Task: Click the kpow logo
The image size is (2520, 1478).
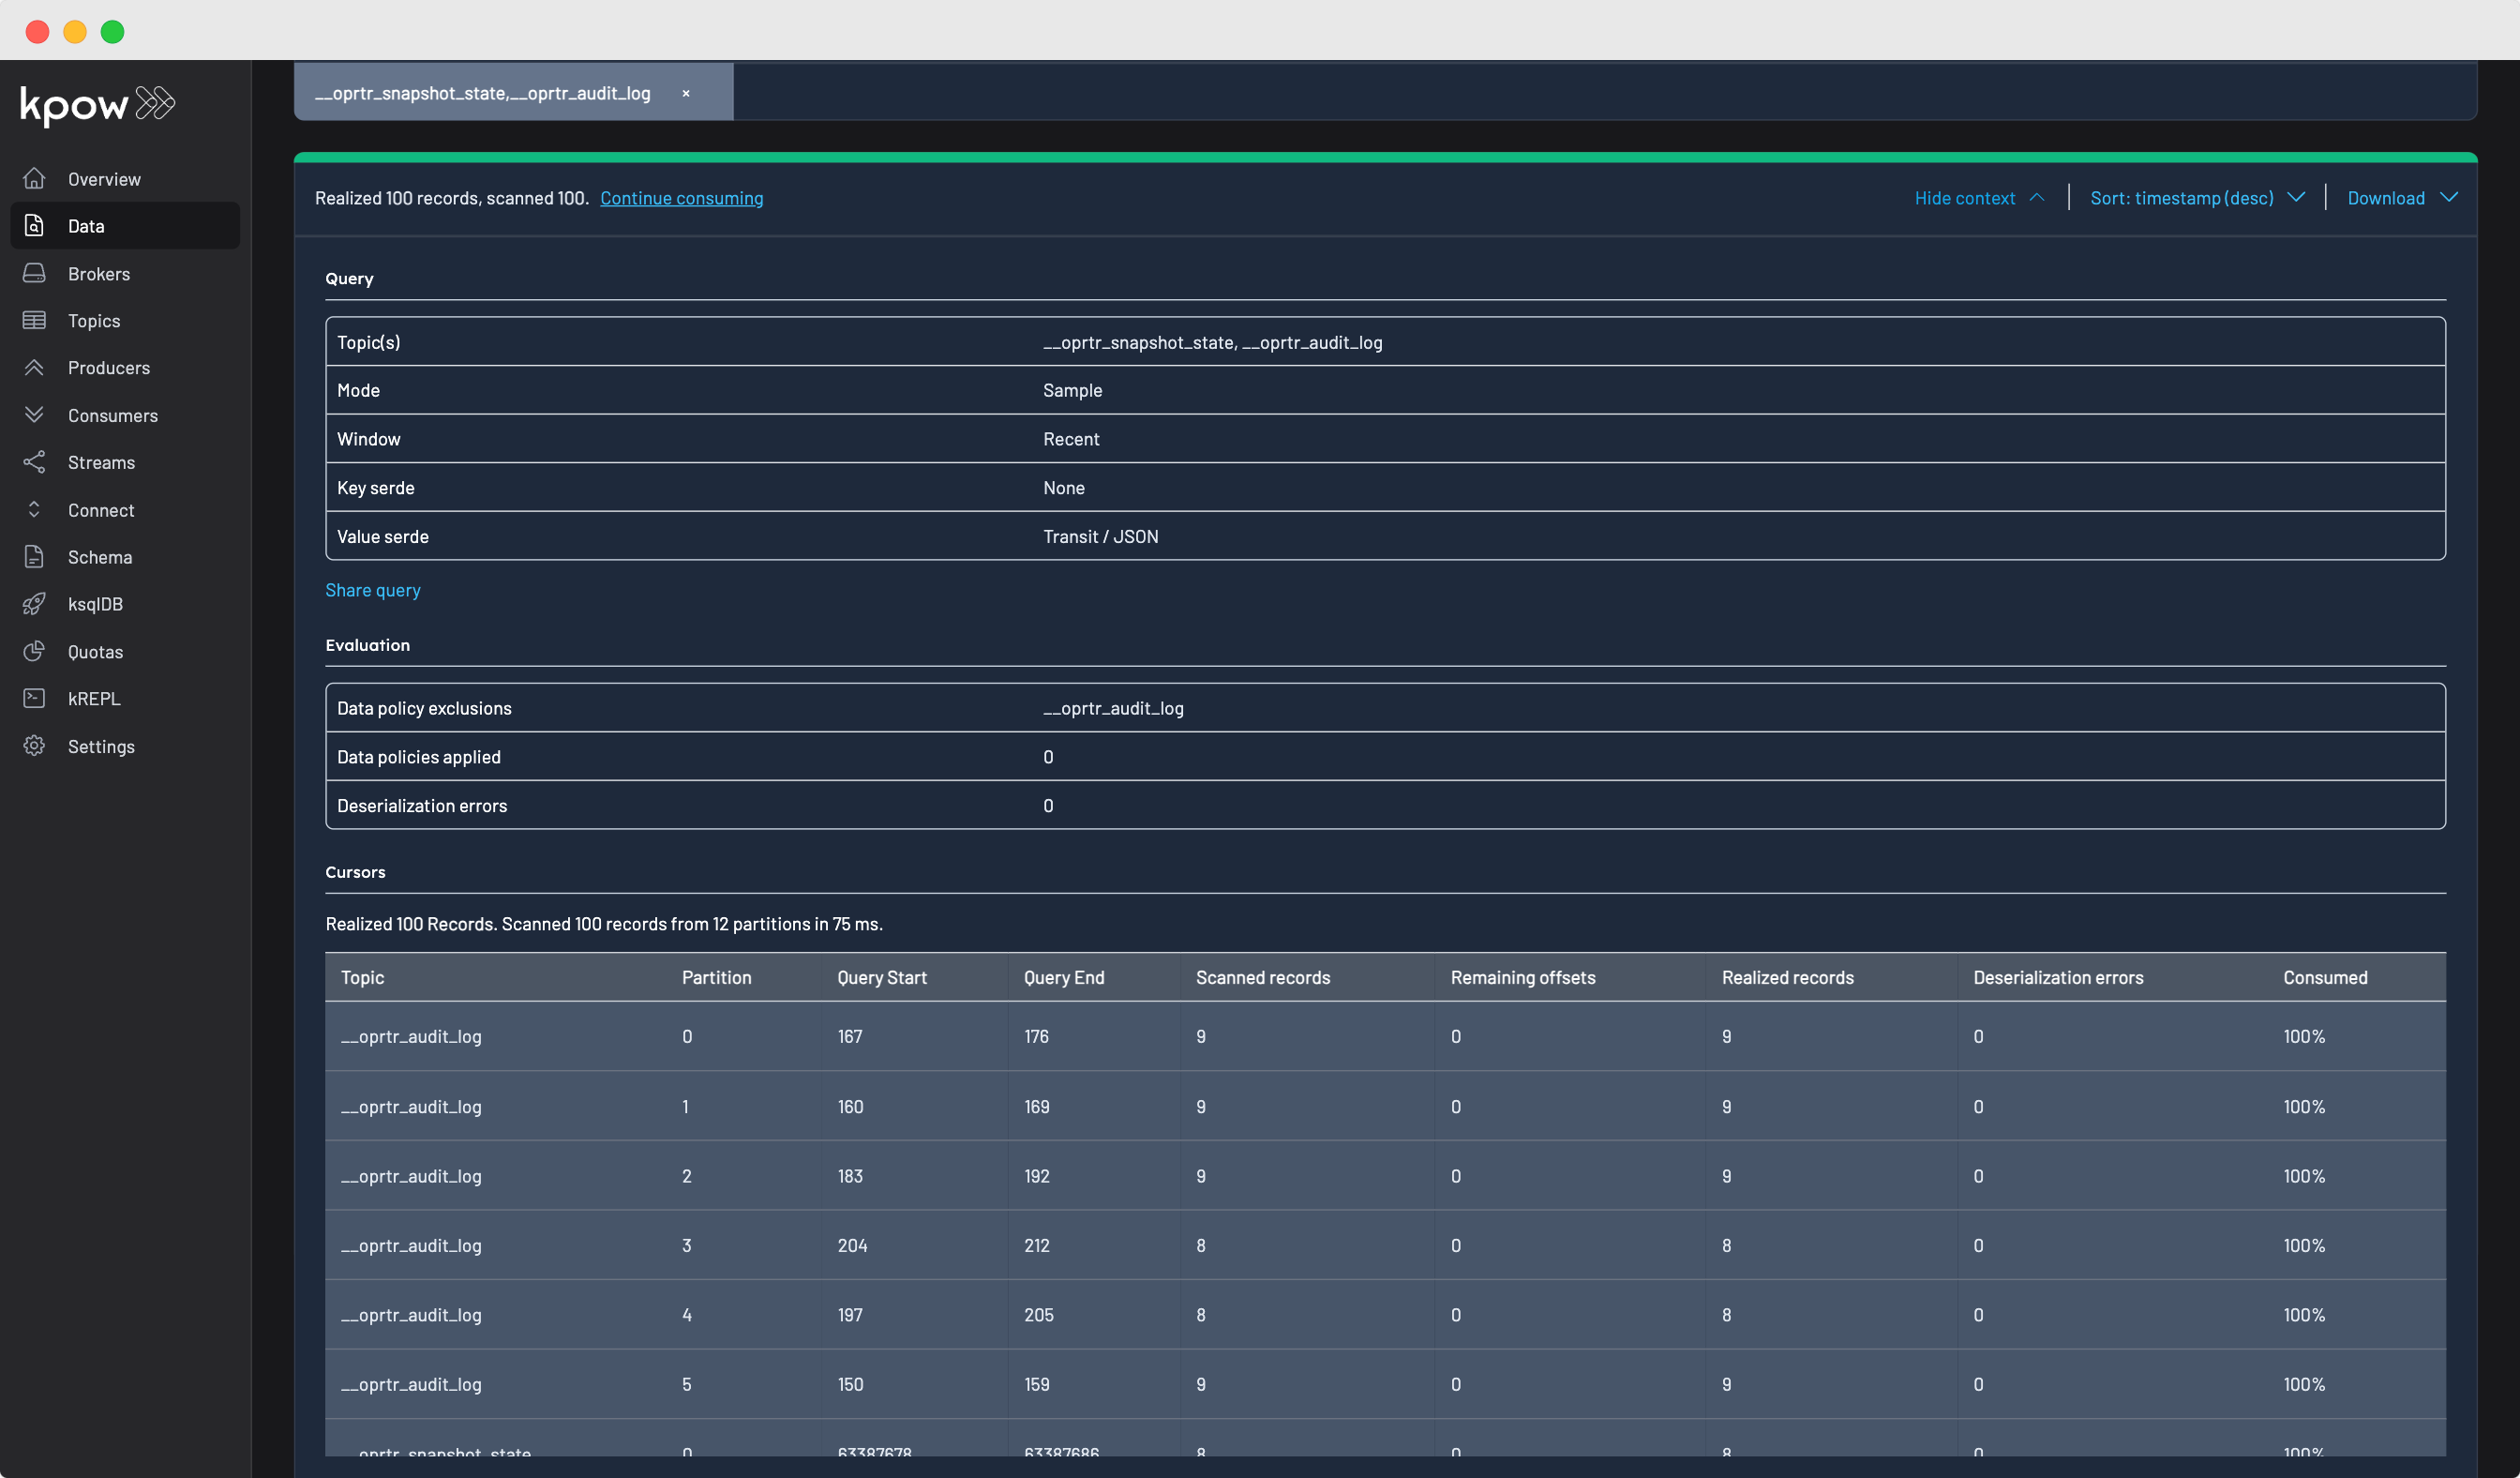Action: pyautogui.click(x=97, y=104)
